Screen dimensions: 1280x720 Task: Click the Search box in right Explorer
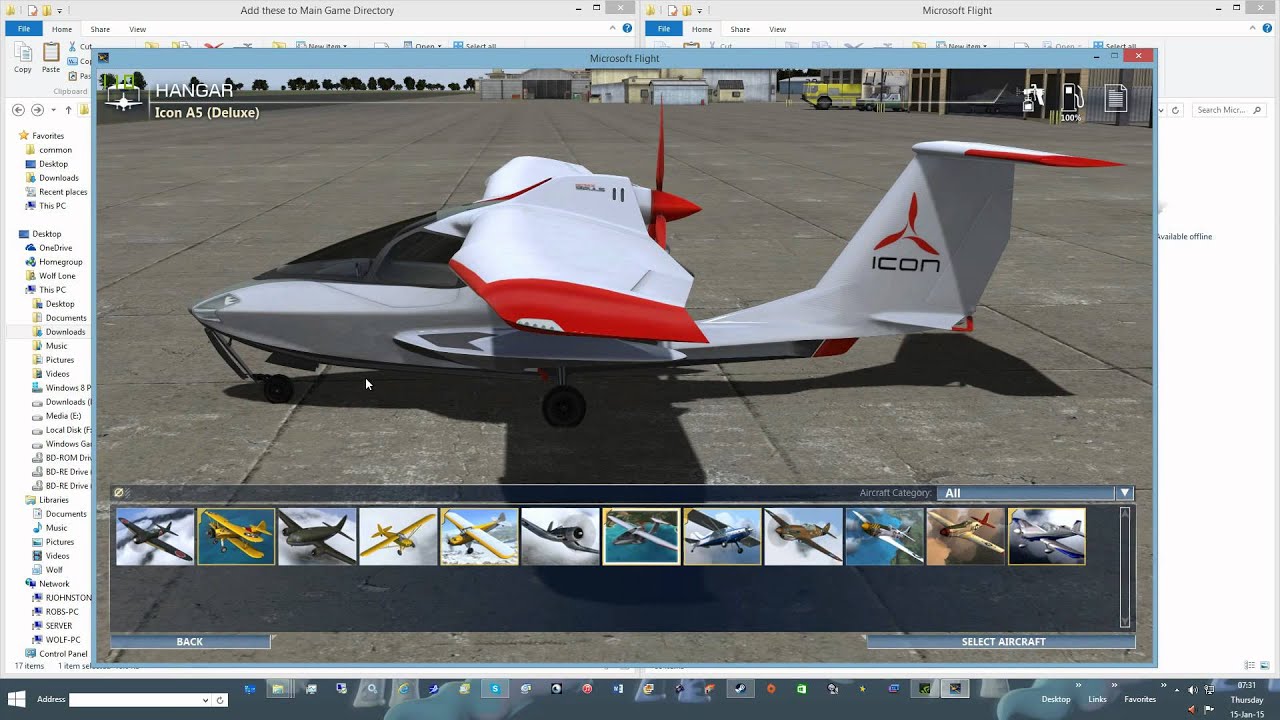(1230, 110)
